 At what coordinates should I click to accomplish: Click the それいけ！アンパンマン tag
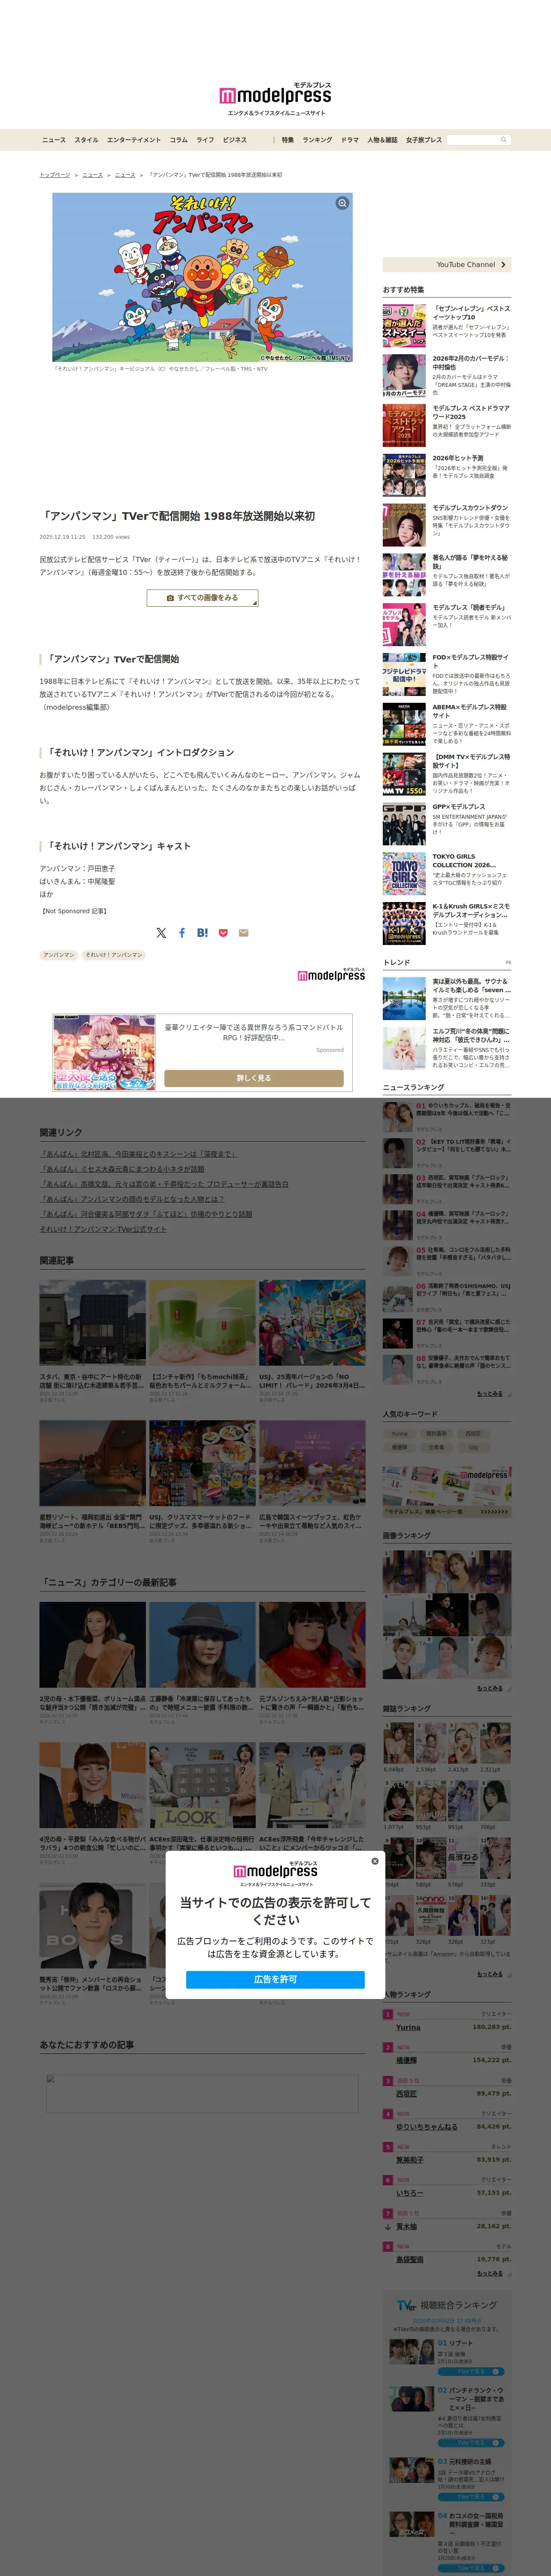pos(114,955)
